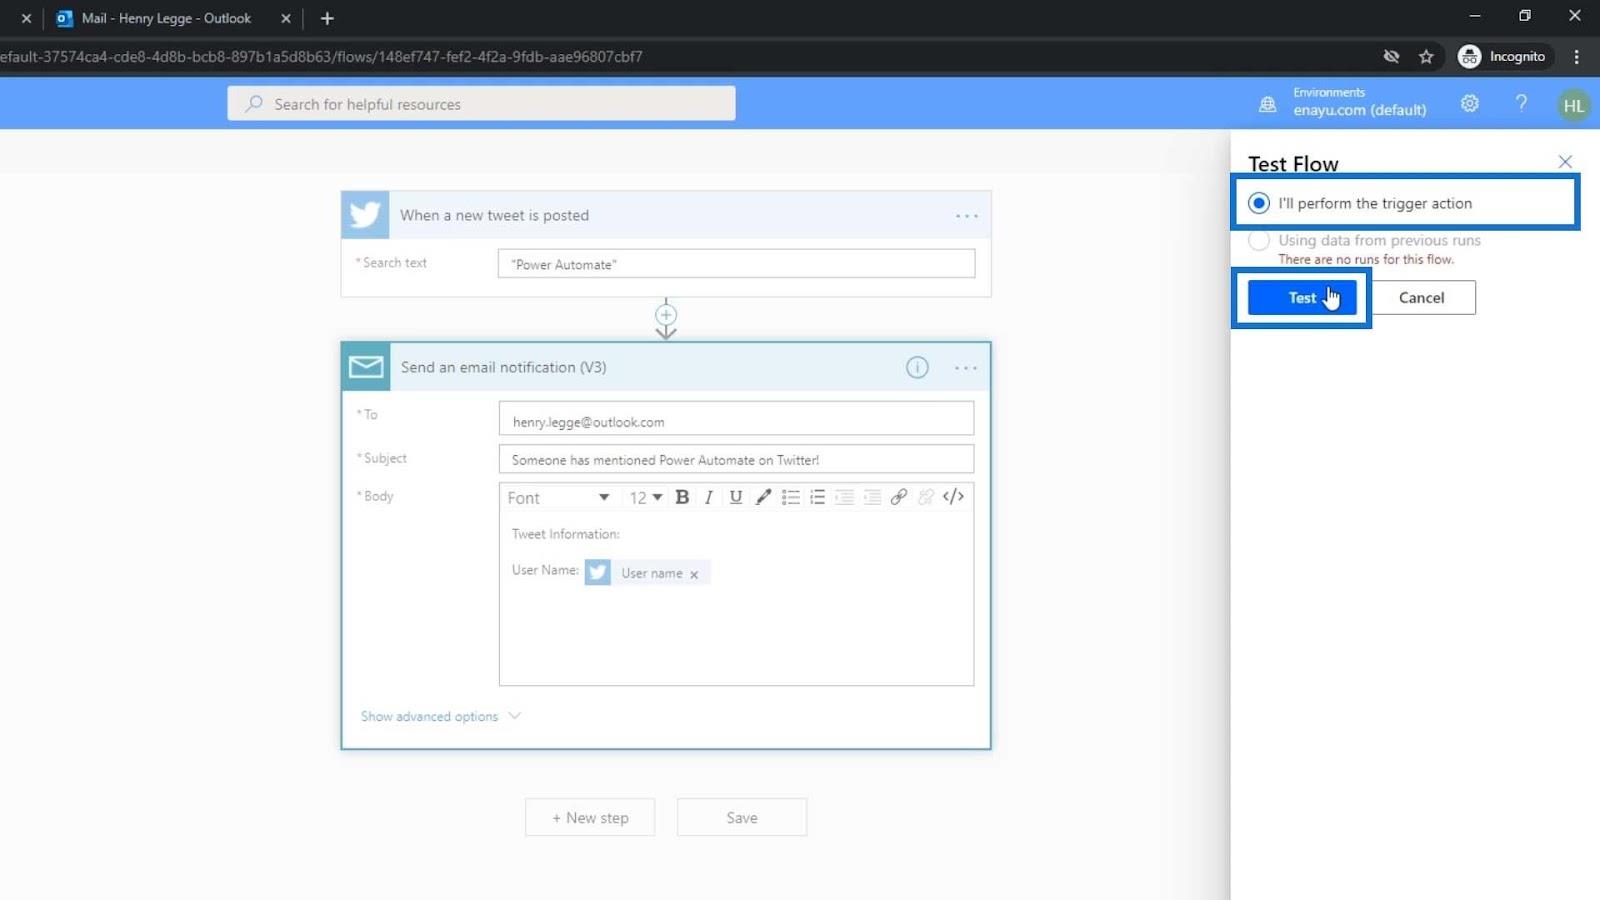Apply bulleted list in Body
This screenshot has height=900, width=1600.
[790, 497]
